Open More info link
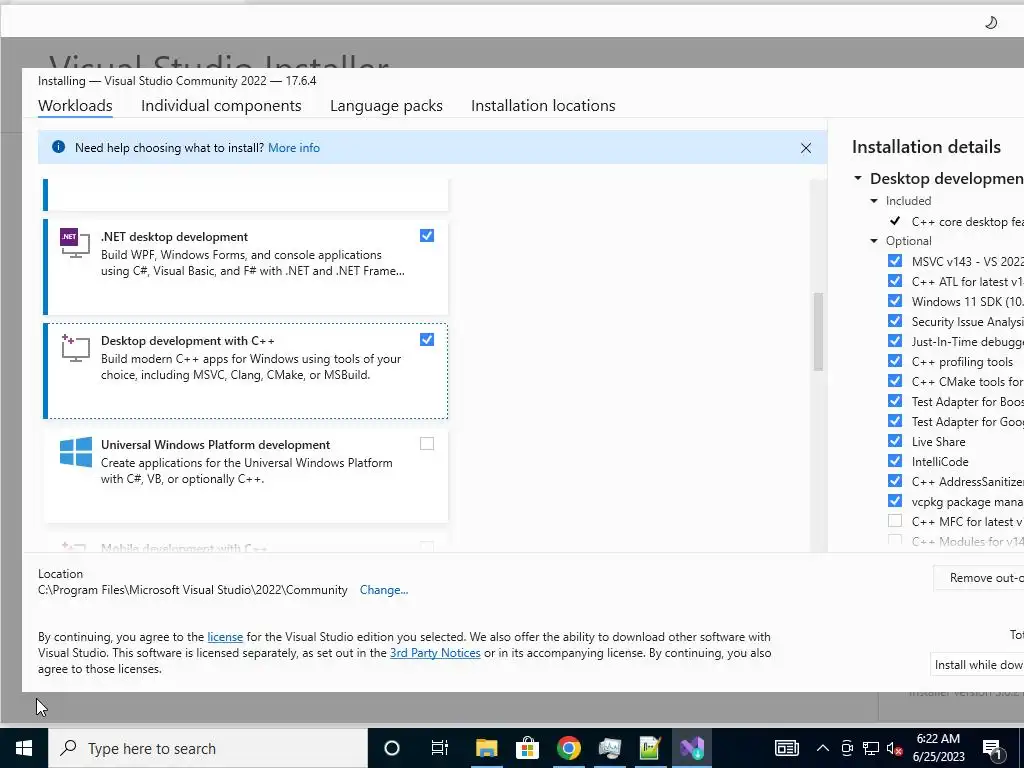Screen dimensions: 1024x768 pyautogui.click(x=294, y=148)
